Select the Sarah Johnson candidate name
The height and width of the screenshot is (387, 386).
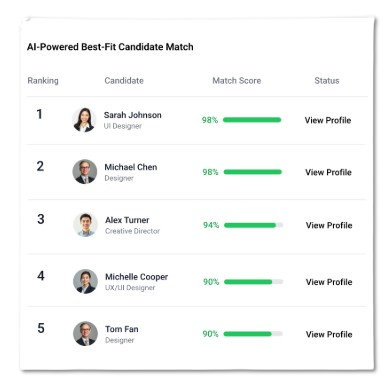[133, 115]
